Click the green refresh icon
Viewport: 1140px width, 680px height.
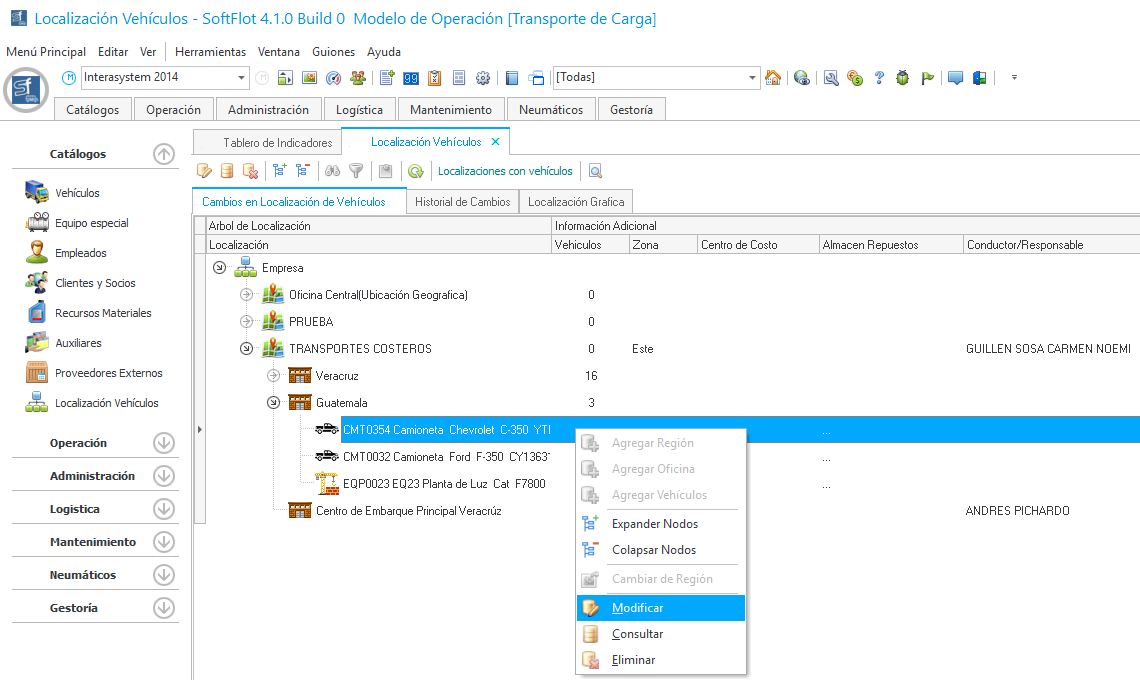point(415,171)
